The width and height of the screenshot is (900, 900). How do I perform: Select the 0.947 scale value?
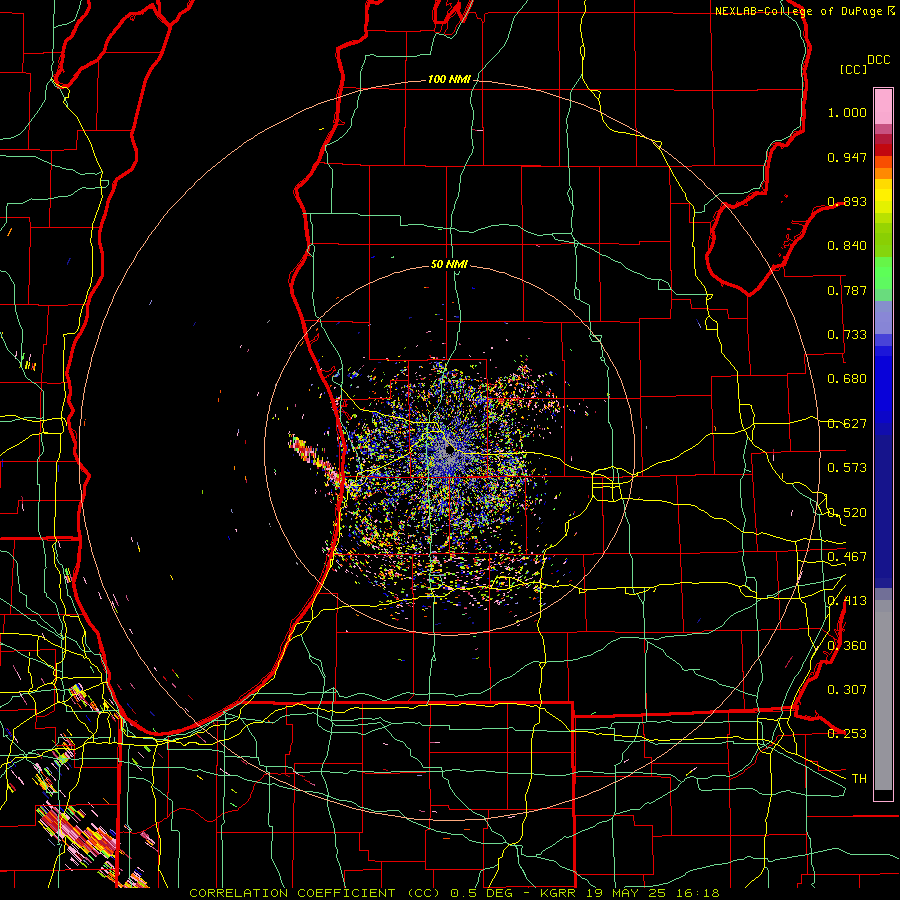[x=847, y=157]
